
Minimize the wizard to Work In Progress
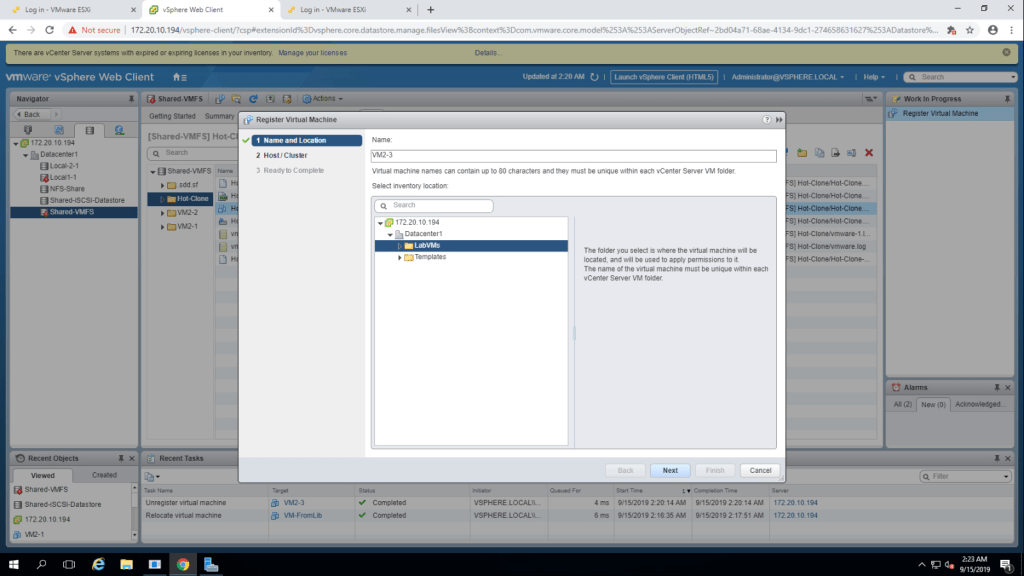(x=778, y=119)
